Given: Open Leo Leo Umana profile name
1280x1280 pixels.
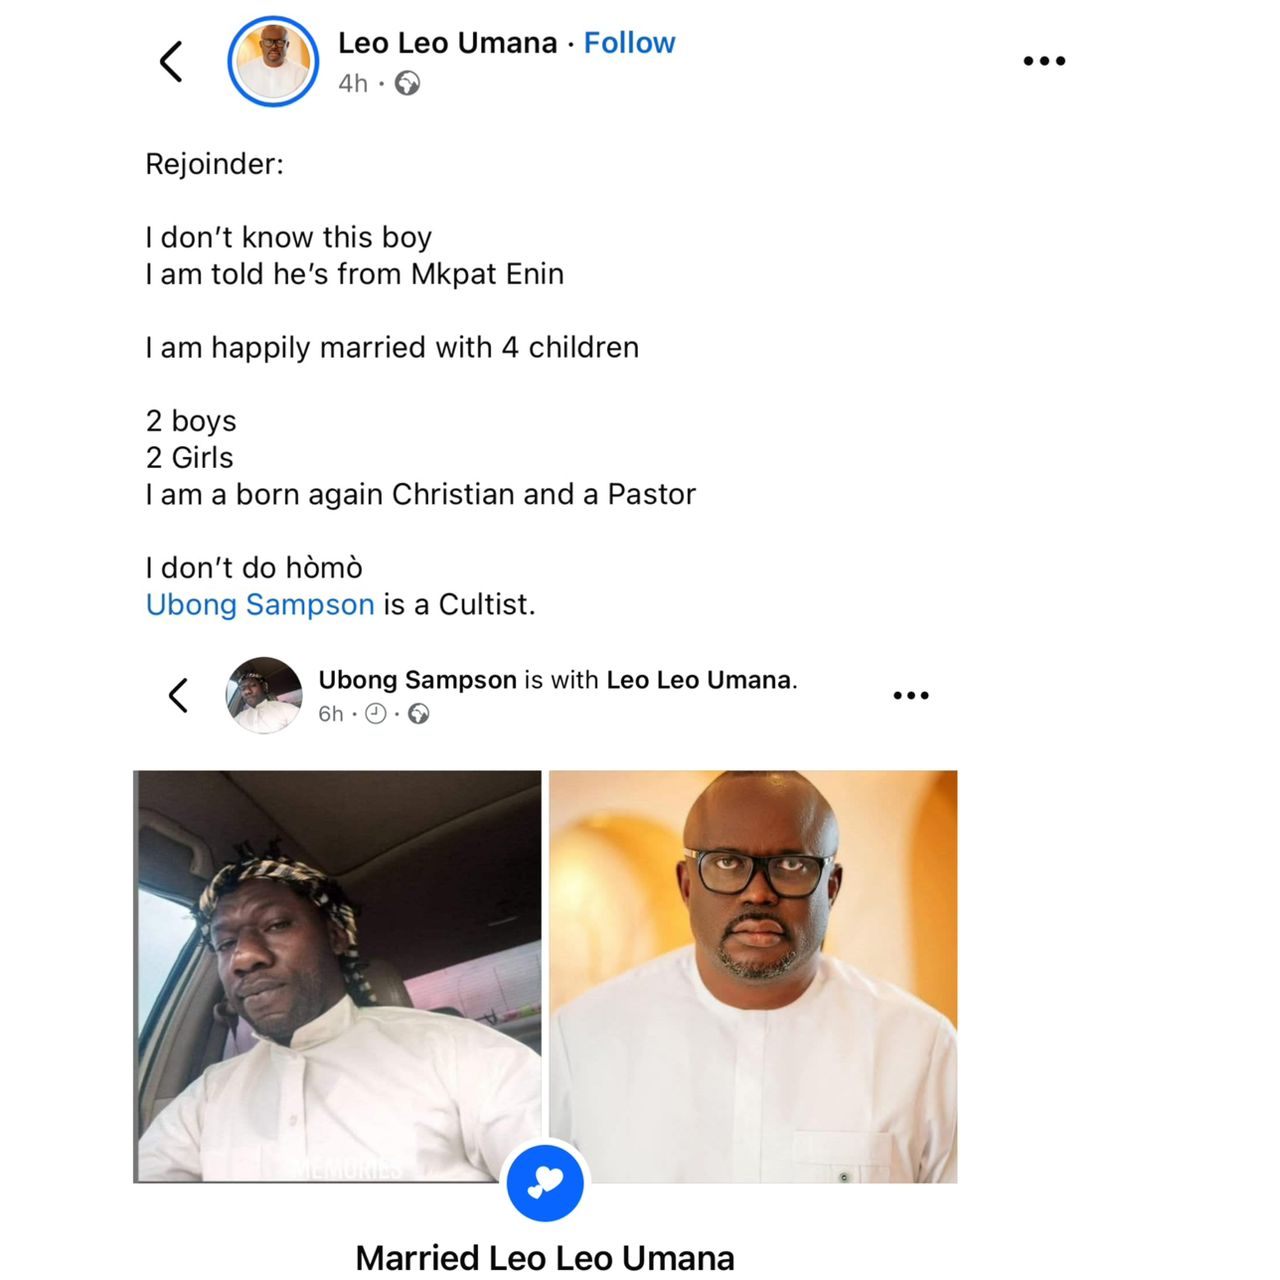Looking at the screenshot, I should 447,43.
